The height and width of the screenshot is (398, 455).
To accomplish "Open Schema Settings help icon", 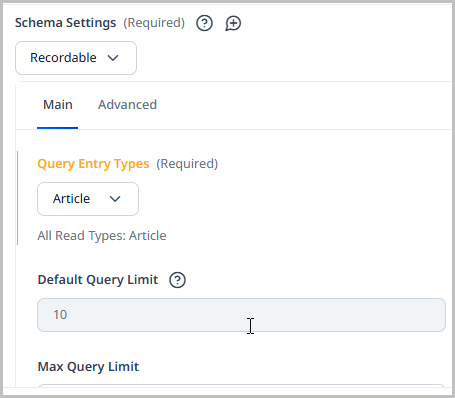I will click(x=204, y=23).
